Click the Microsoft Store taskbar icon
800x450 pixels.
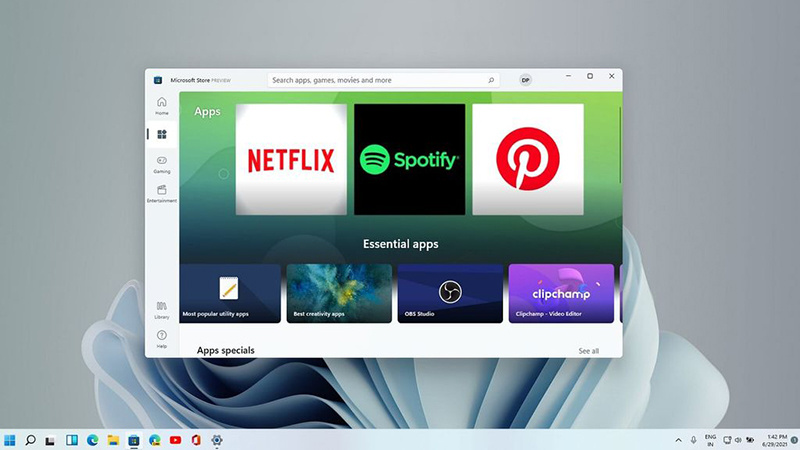[x=134, y=440]
